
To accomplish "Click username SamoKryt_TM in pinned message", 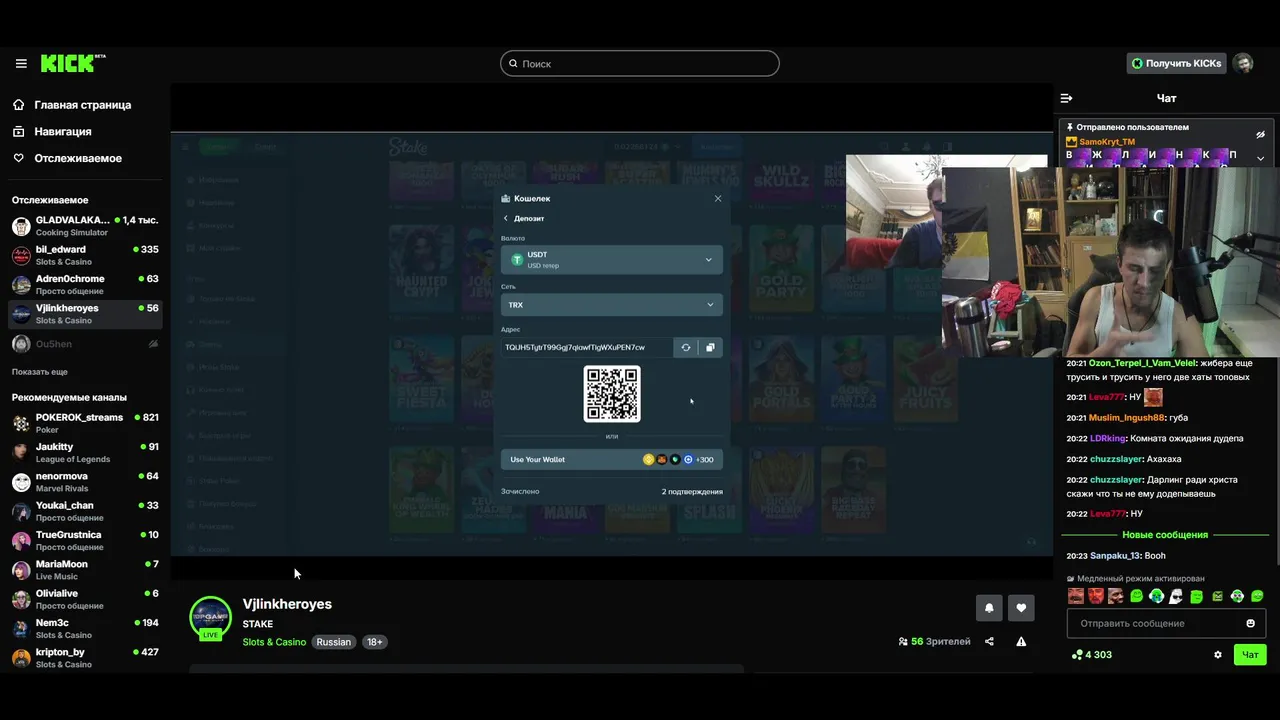I will pyautogui.click(x=1106, y=142).
